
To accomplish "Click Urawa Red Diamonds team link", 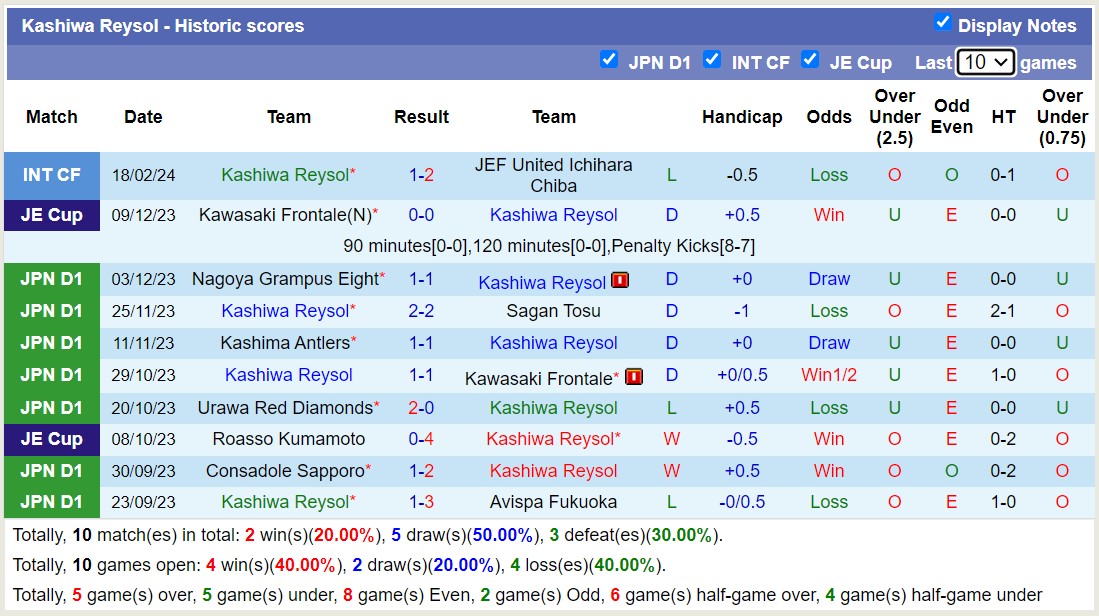I will tap(285, 408).
